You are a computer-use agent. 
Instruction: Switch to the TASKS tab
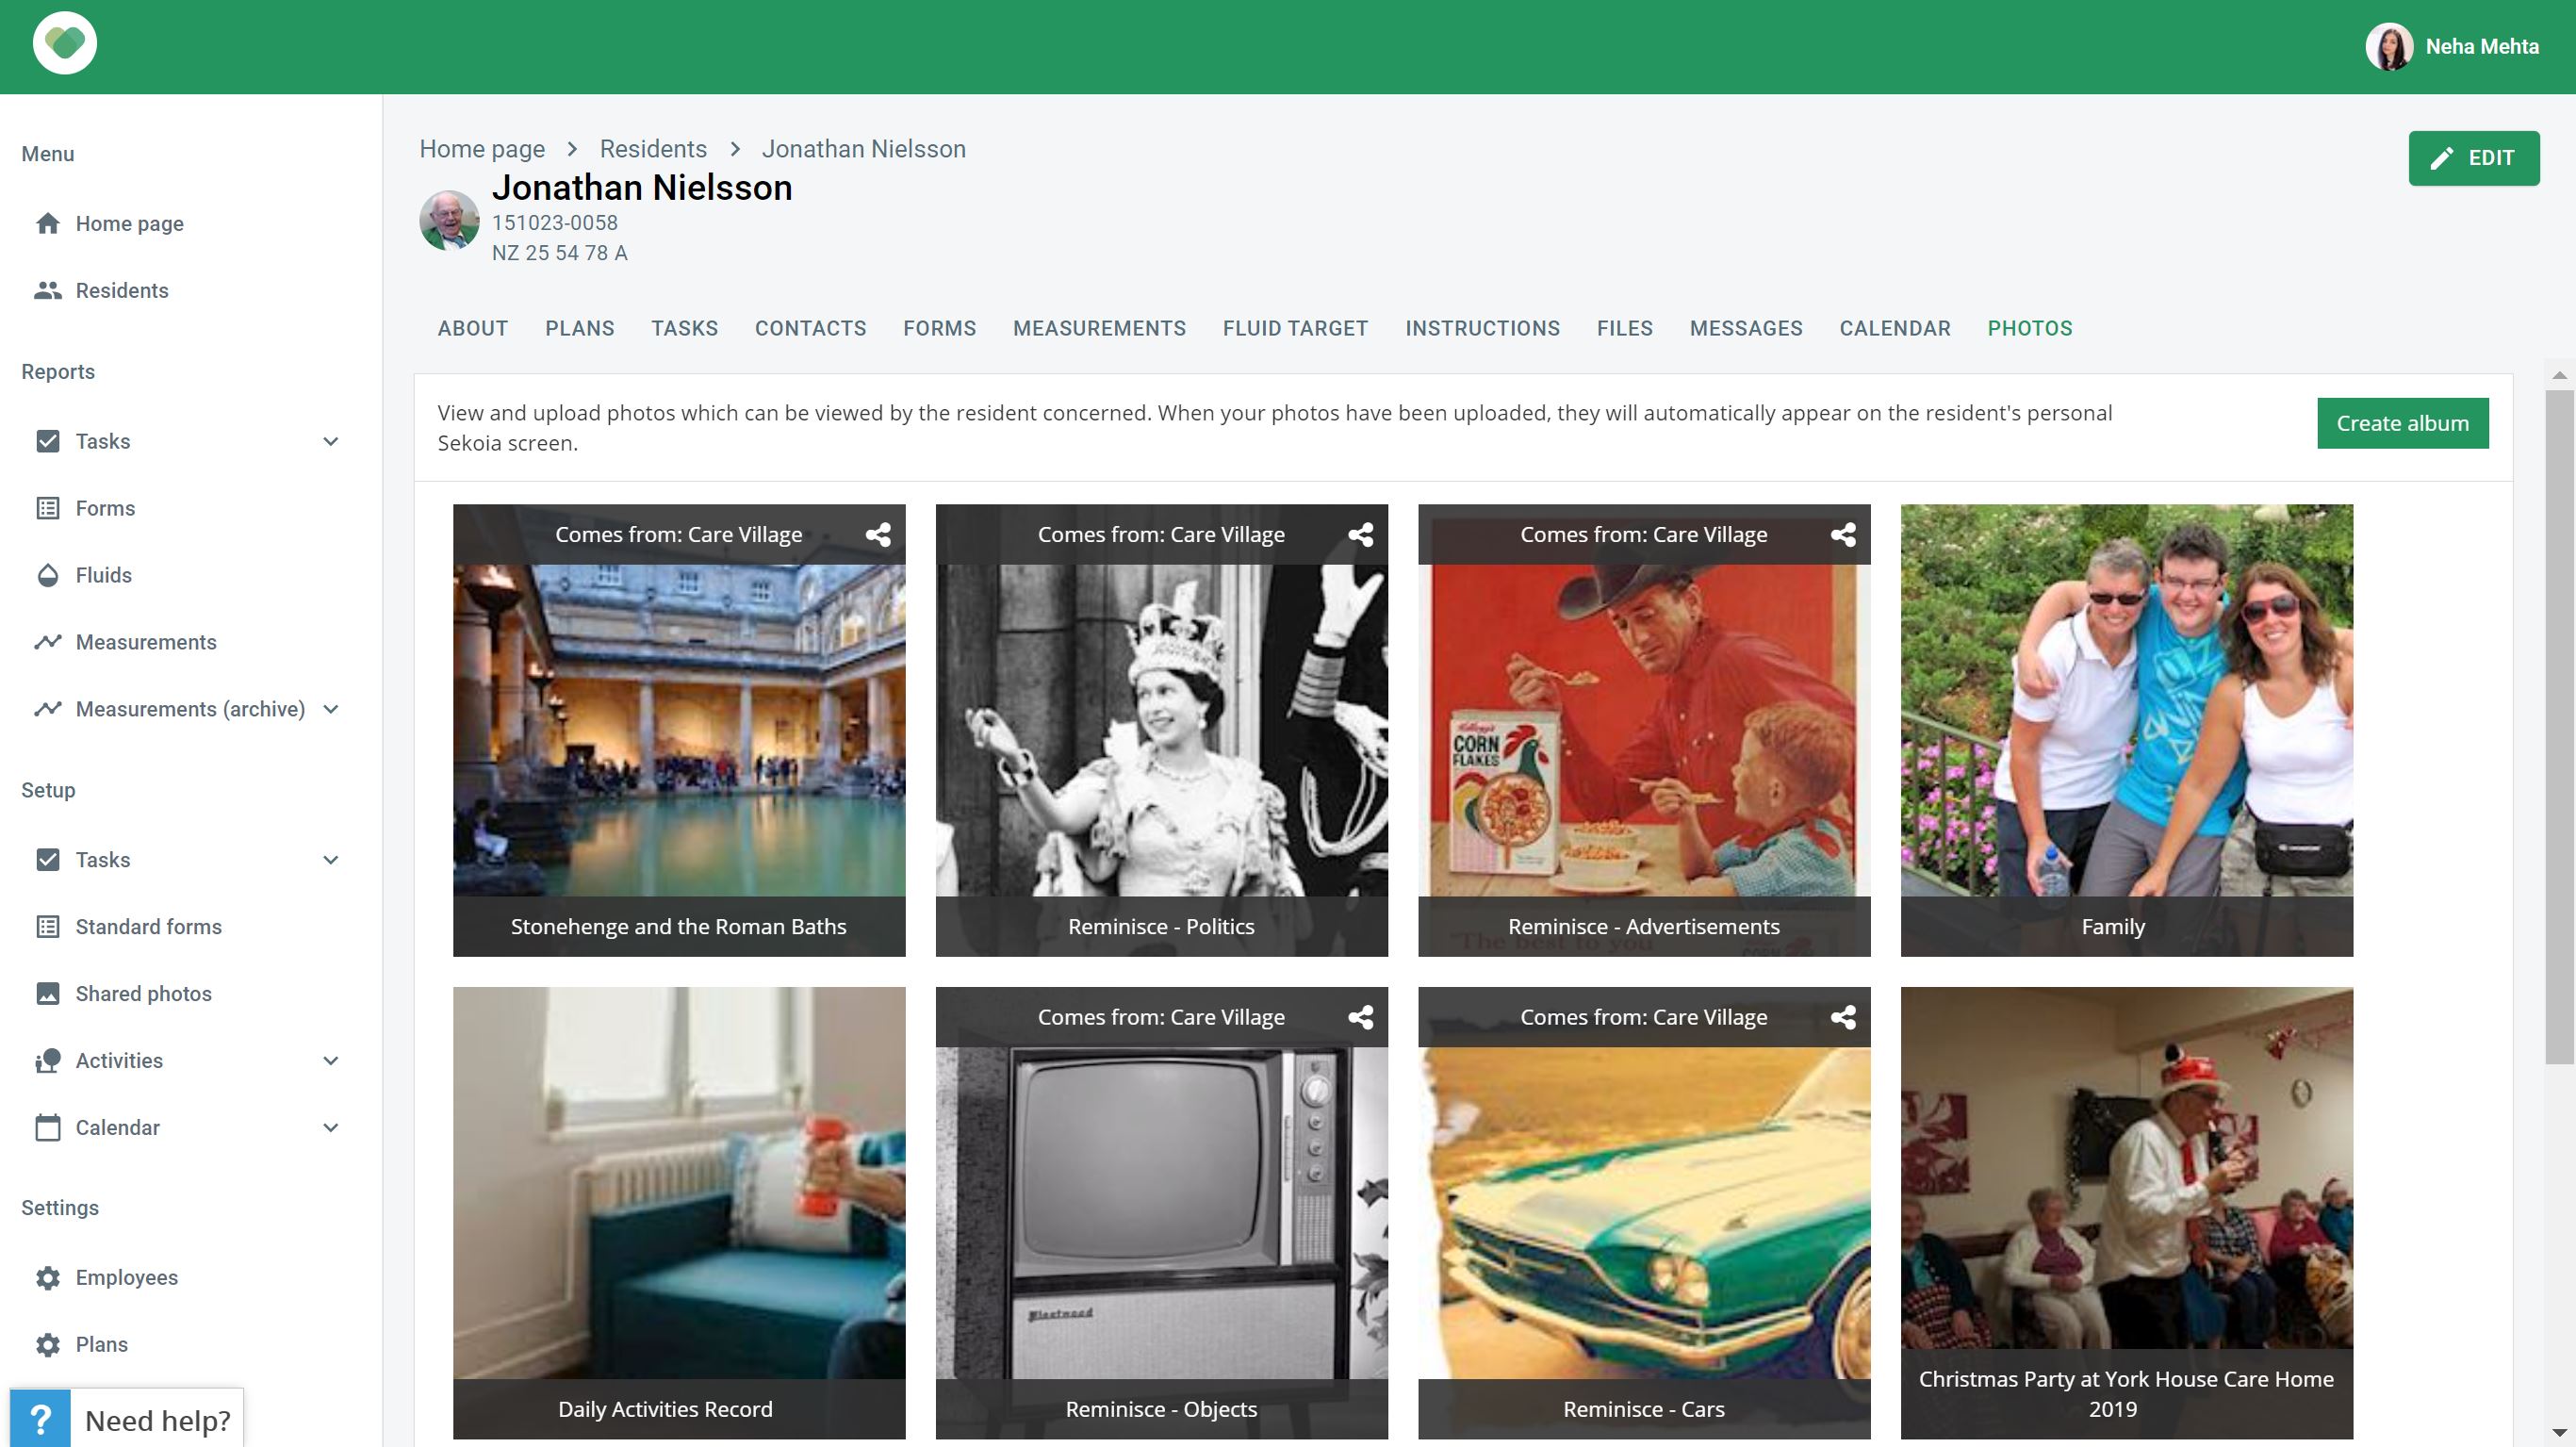(x=685, y=328)
